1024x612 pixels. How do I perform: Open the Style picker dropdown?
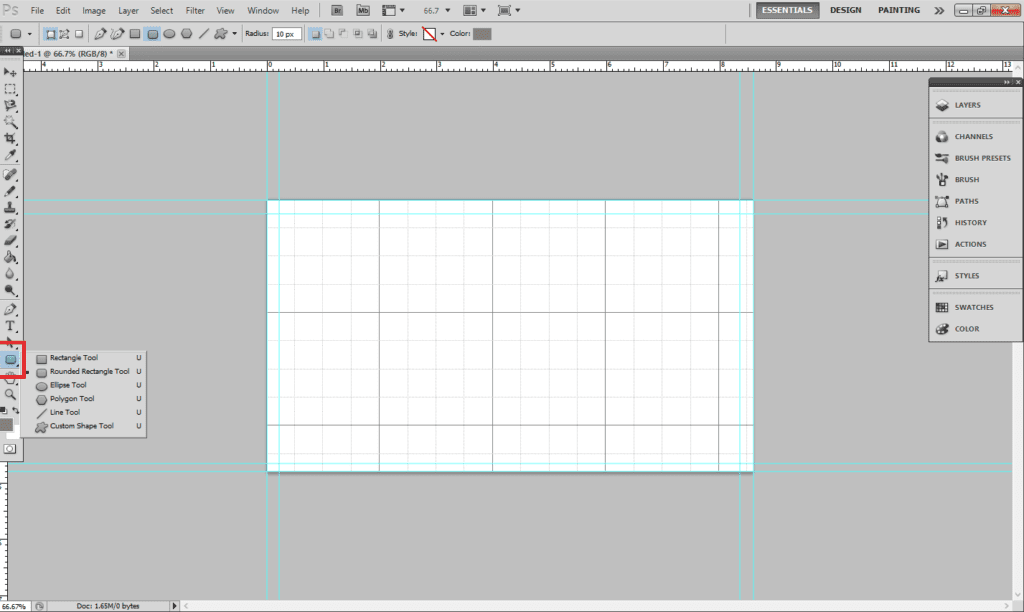(441, 34)
